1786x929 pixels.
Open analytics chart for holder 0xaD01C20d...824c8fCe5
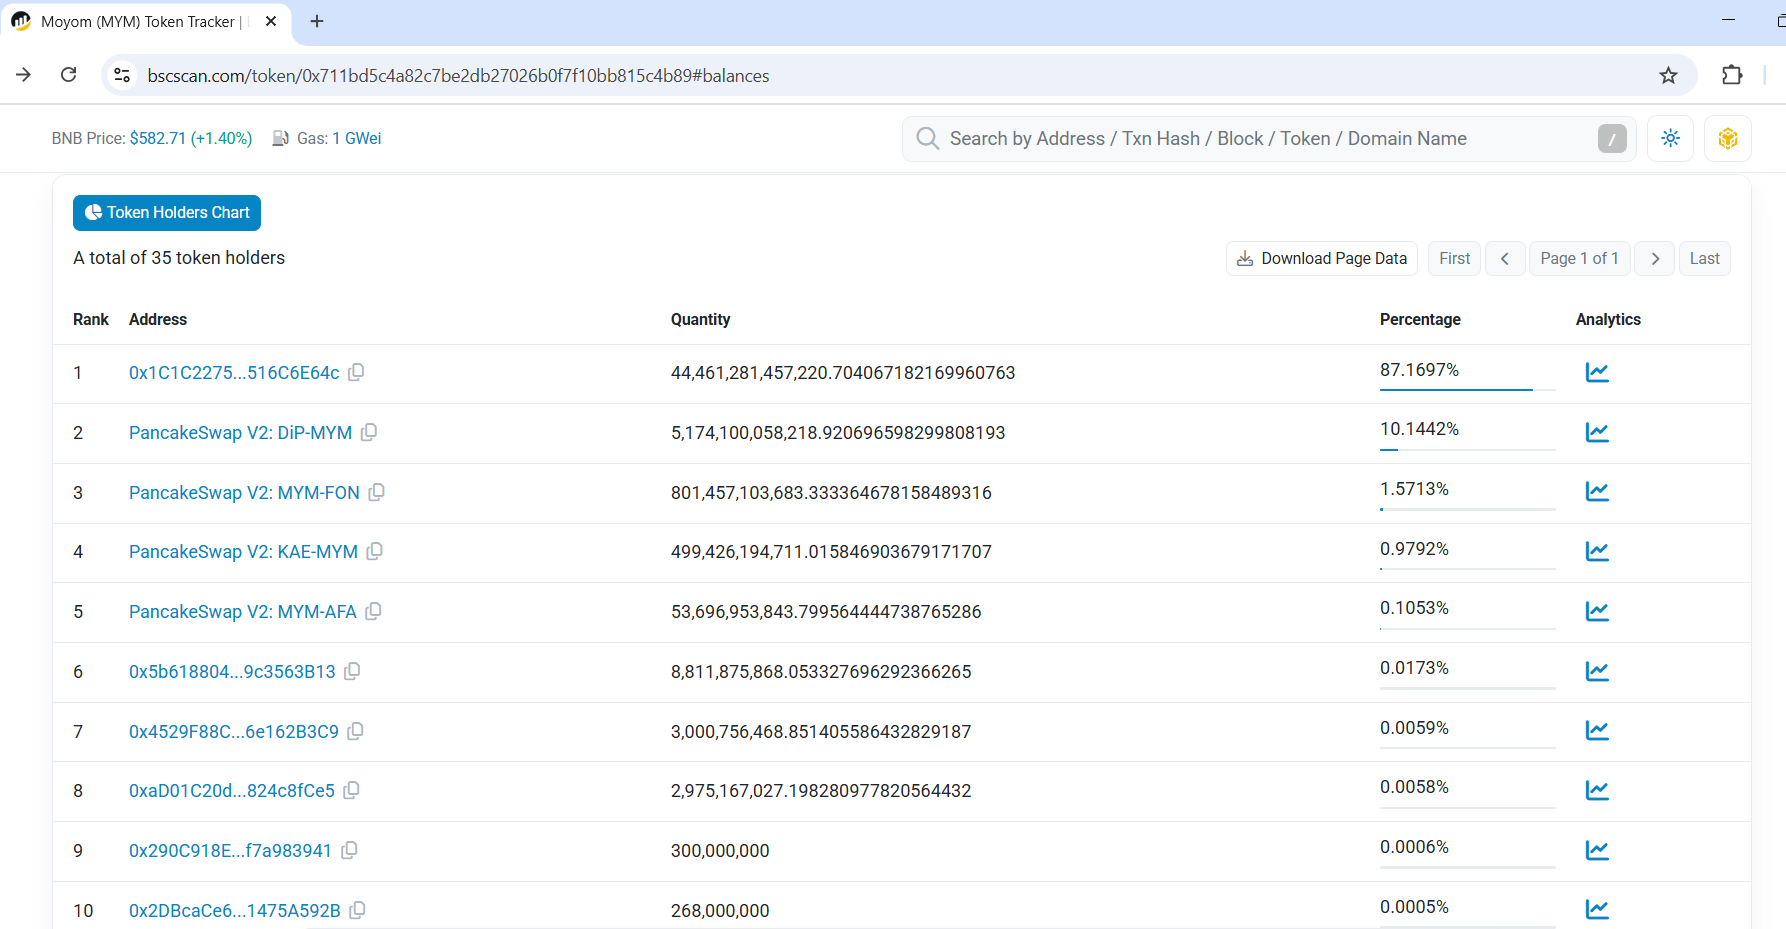click(x=1597, y=790)
